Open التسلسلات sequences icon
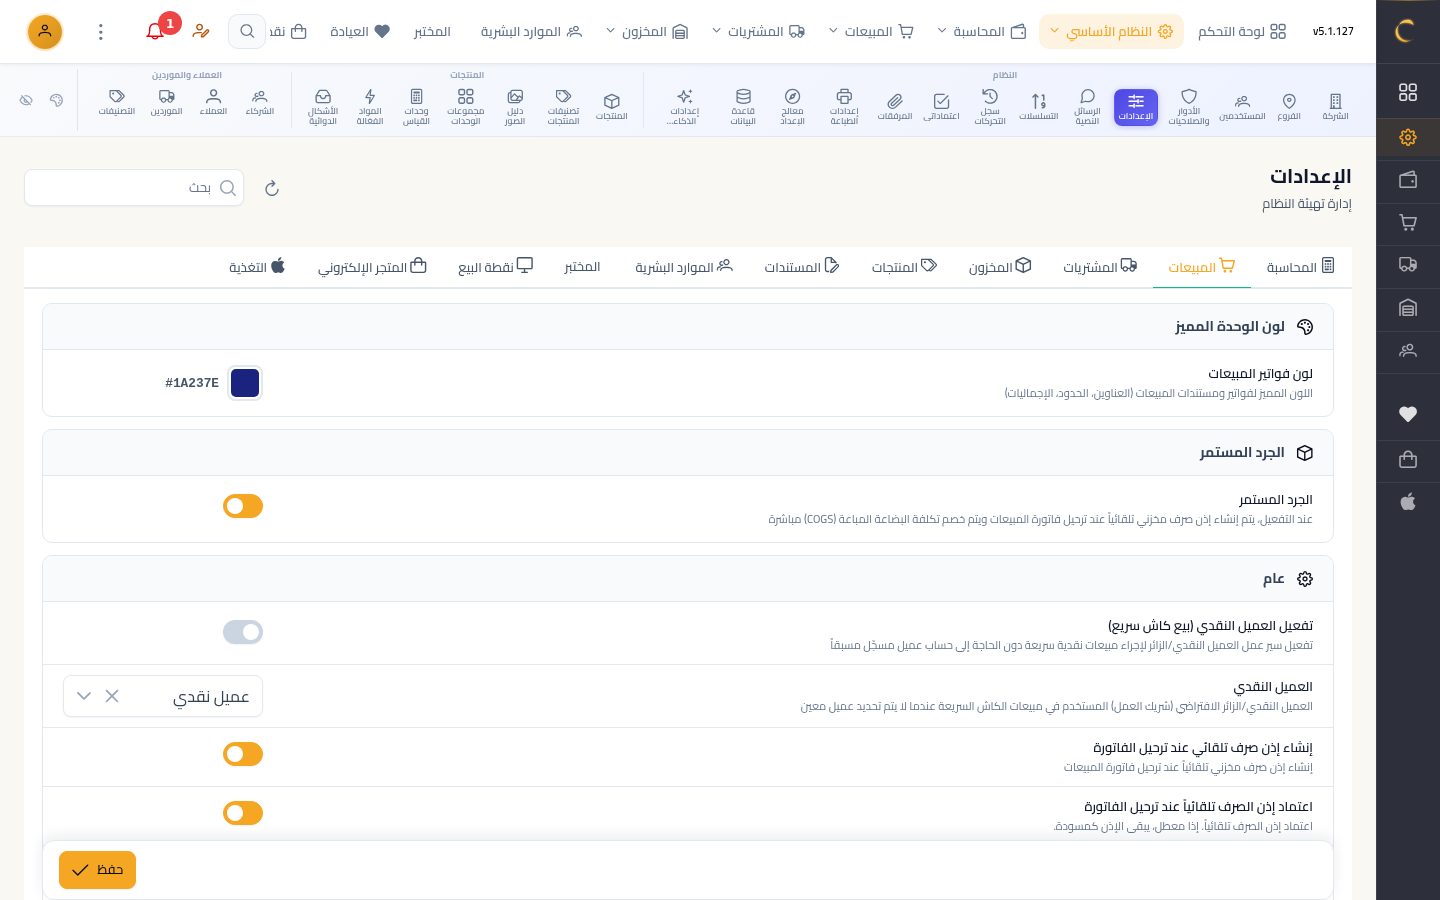This screenshot has width=1440, height=900. [x=1039, y=107]
